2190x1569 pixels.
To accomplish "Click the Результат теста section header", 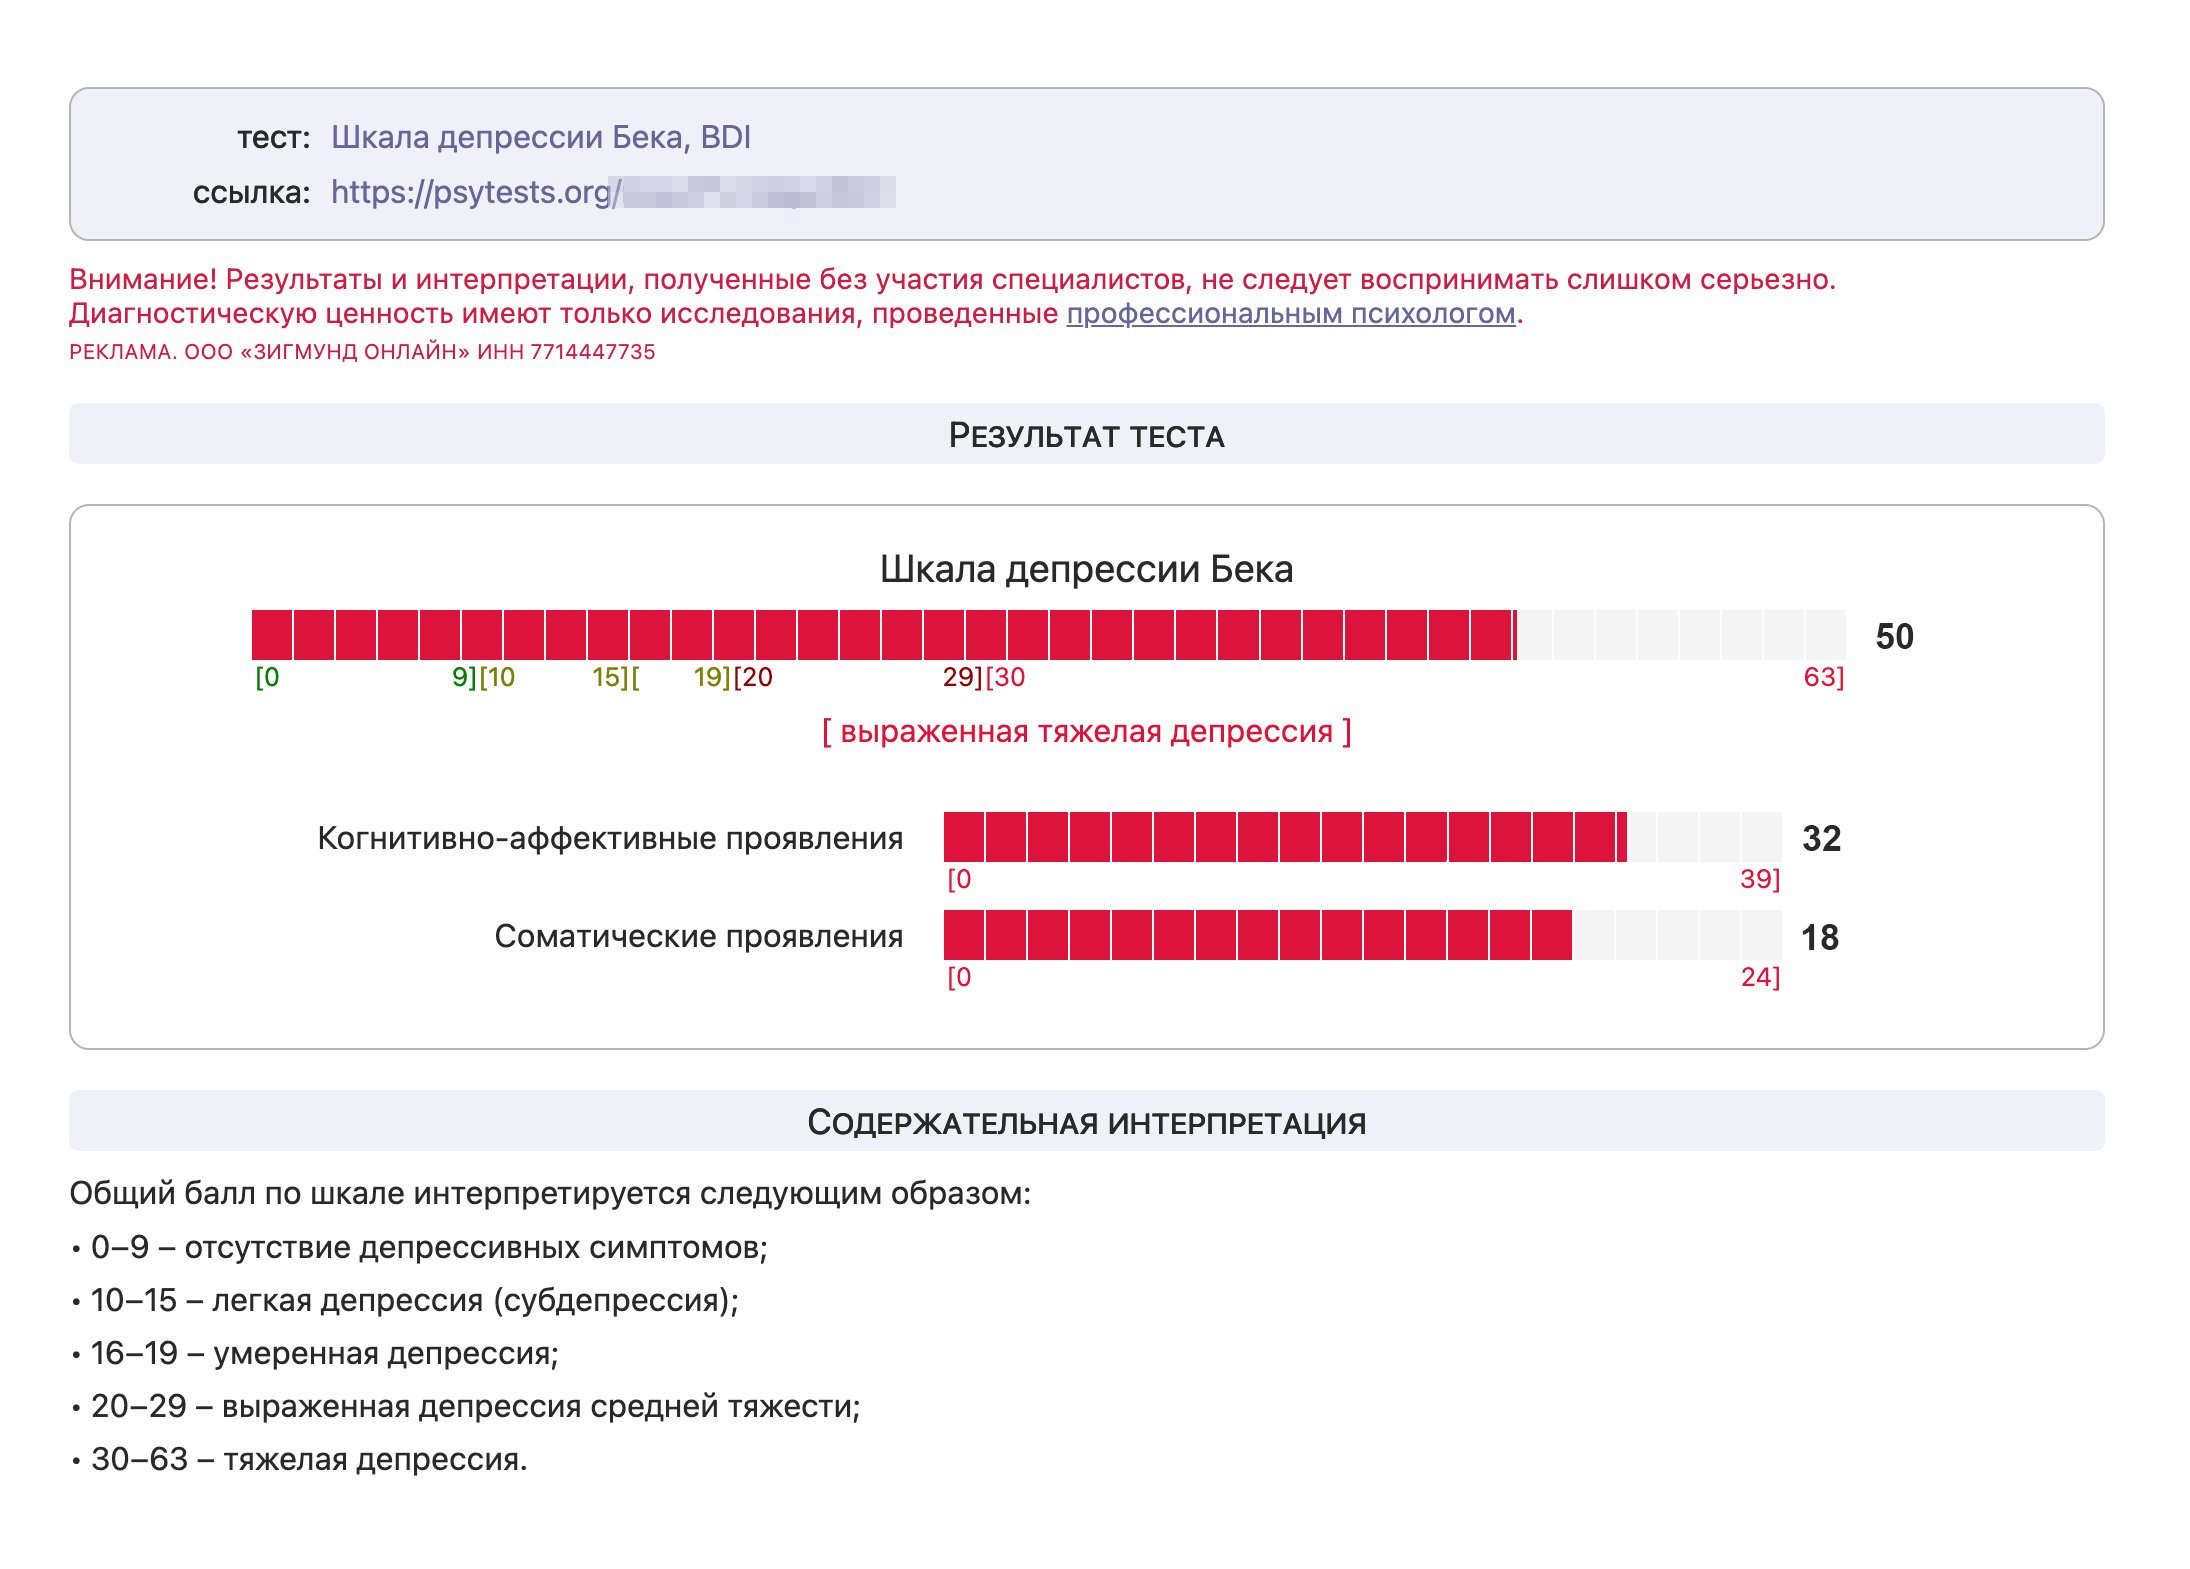I will [1087, 435].
